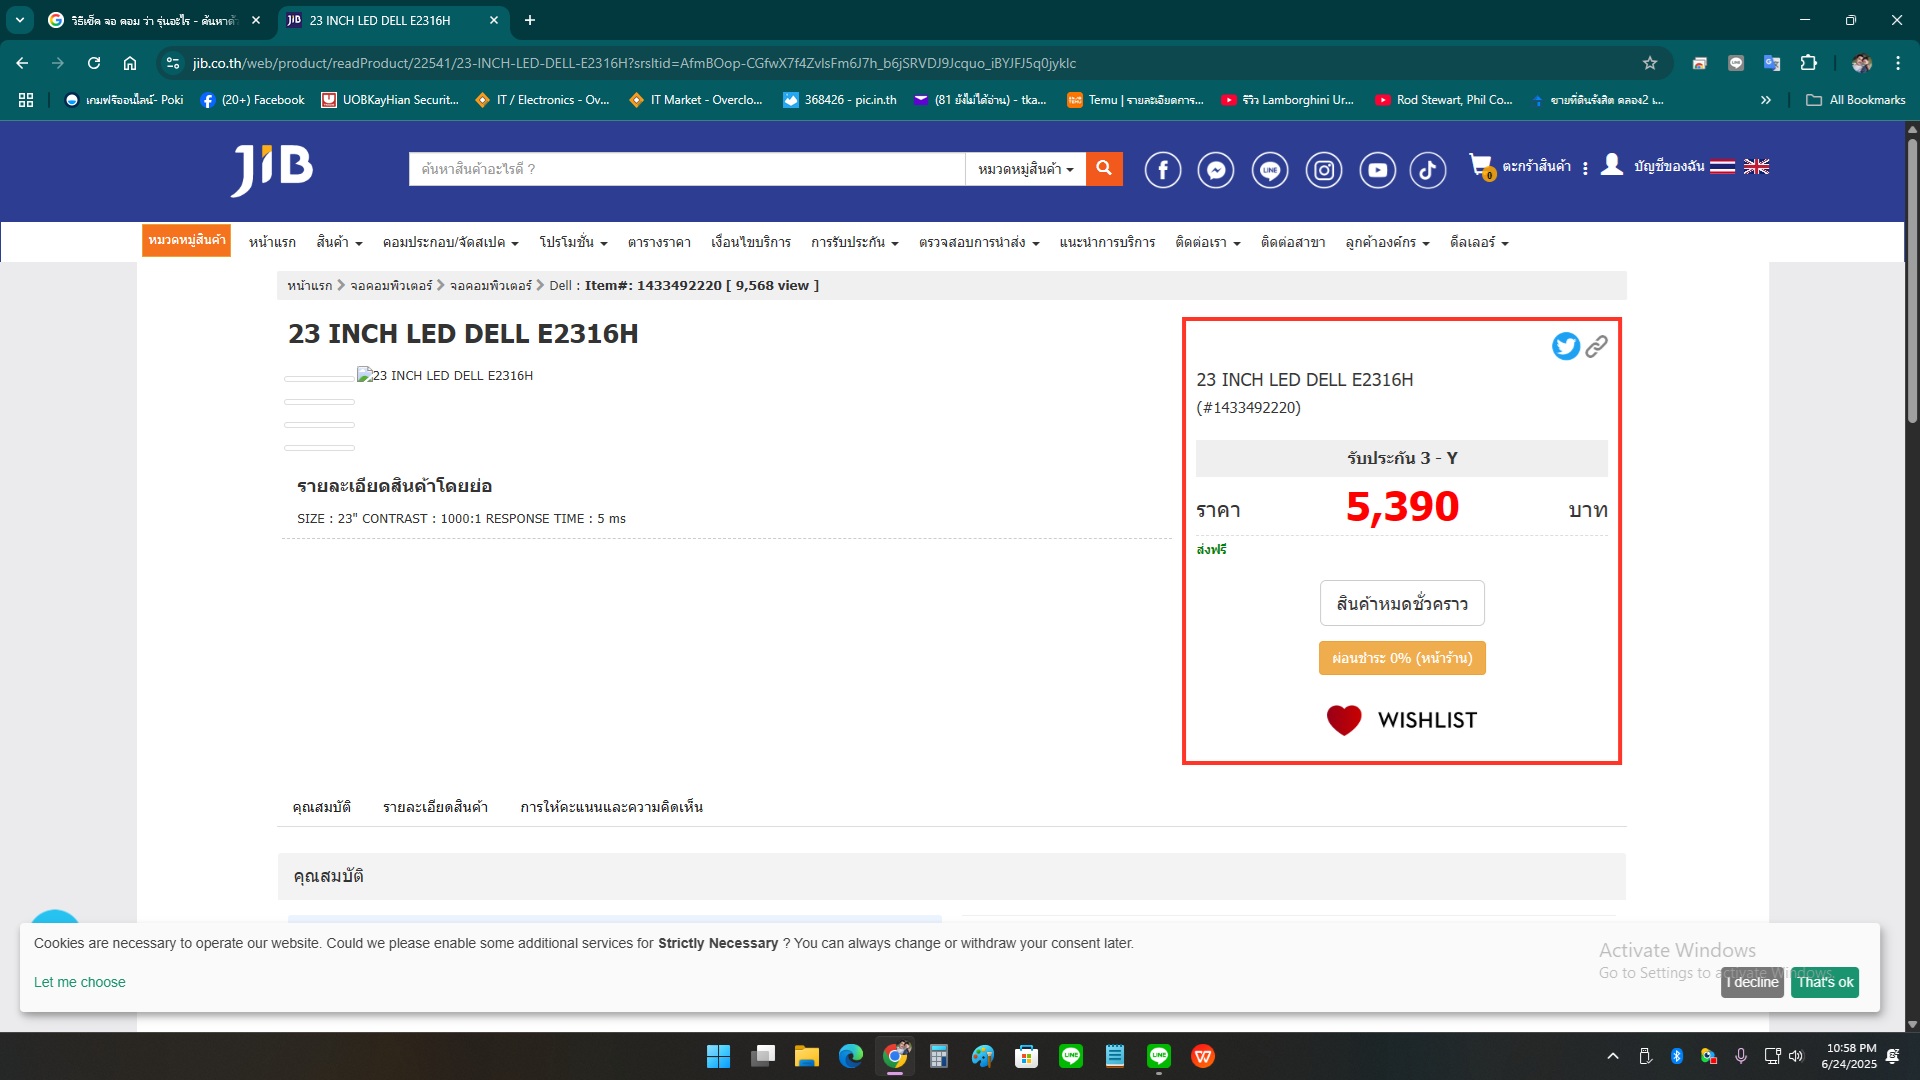Switch to รายละเอียดสินค้า tab
Screen dimensions: 1920x1080
point(435,807)
